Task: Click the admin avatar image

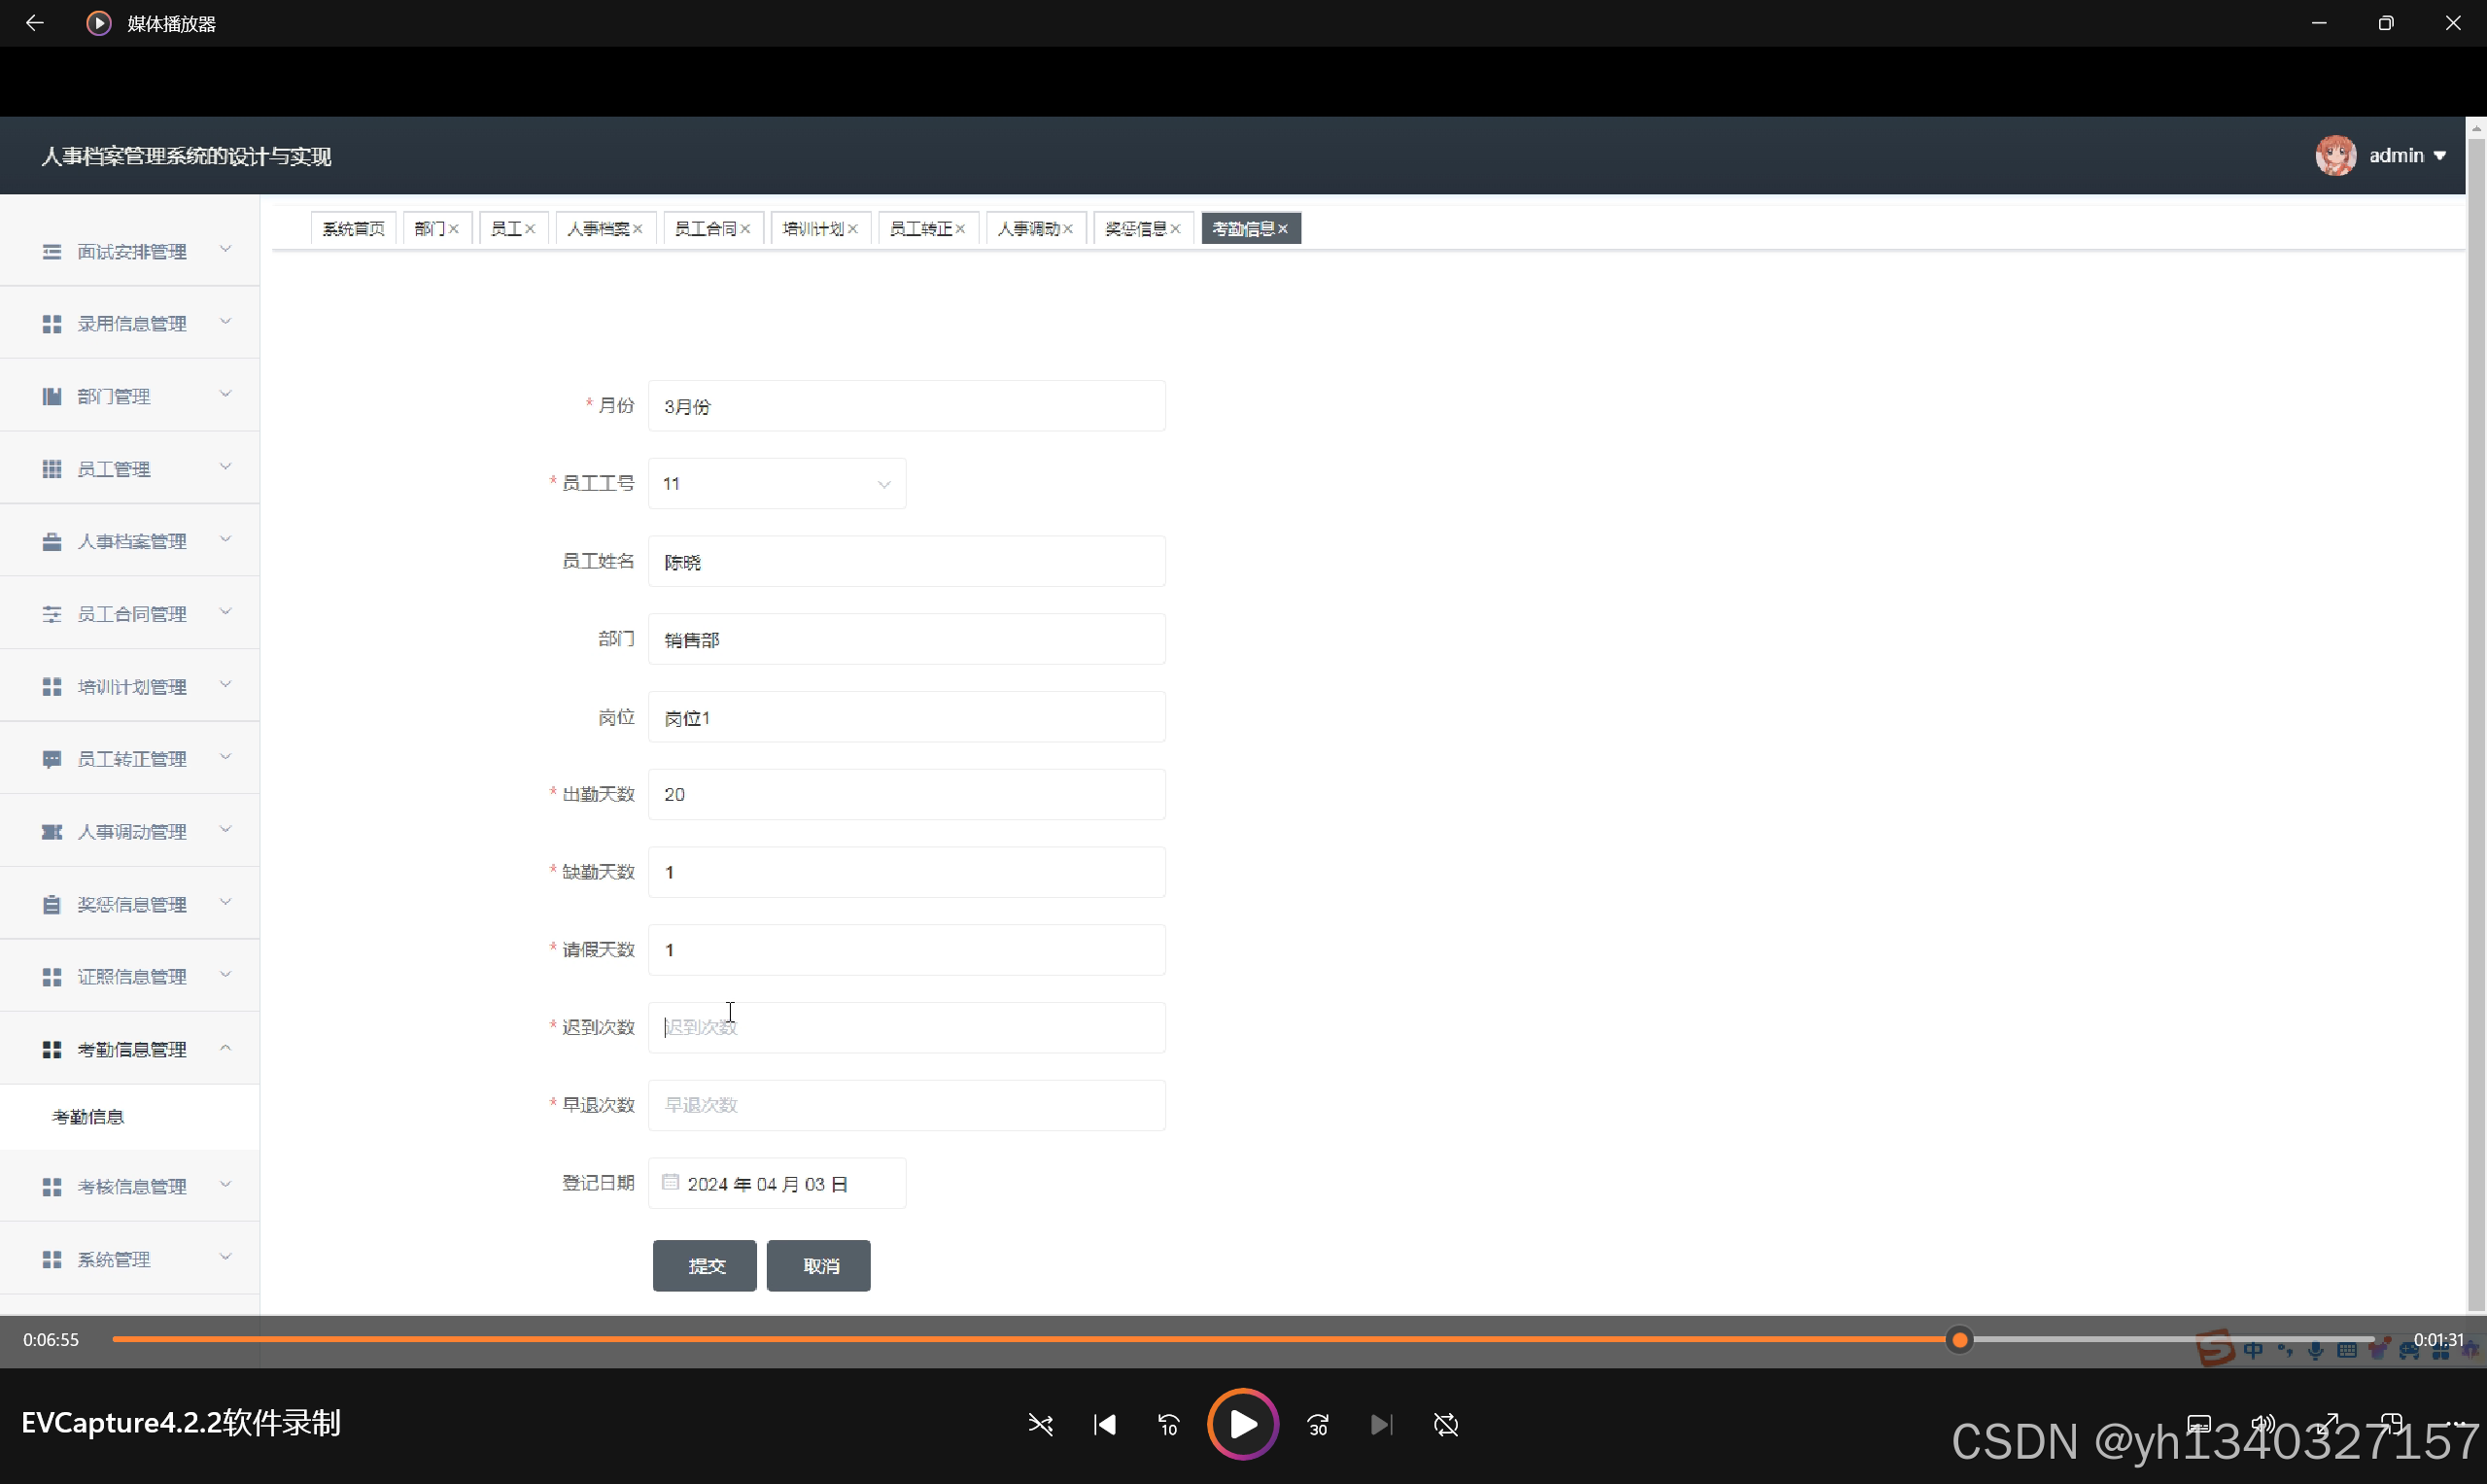Action: (2335, 155)
